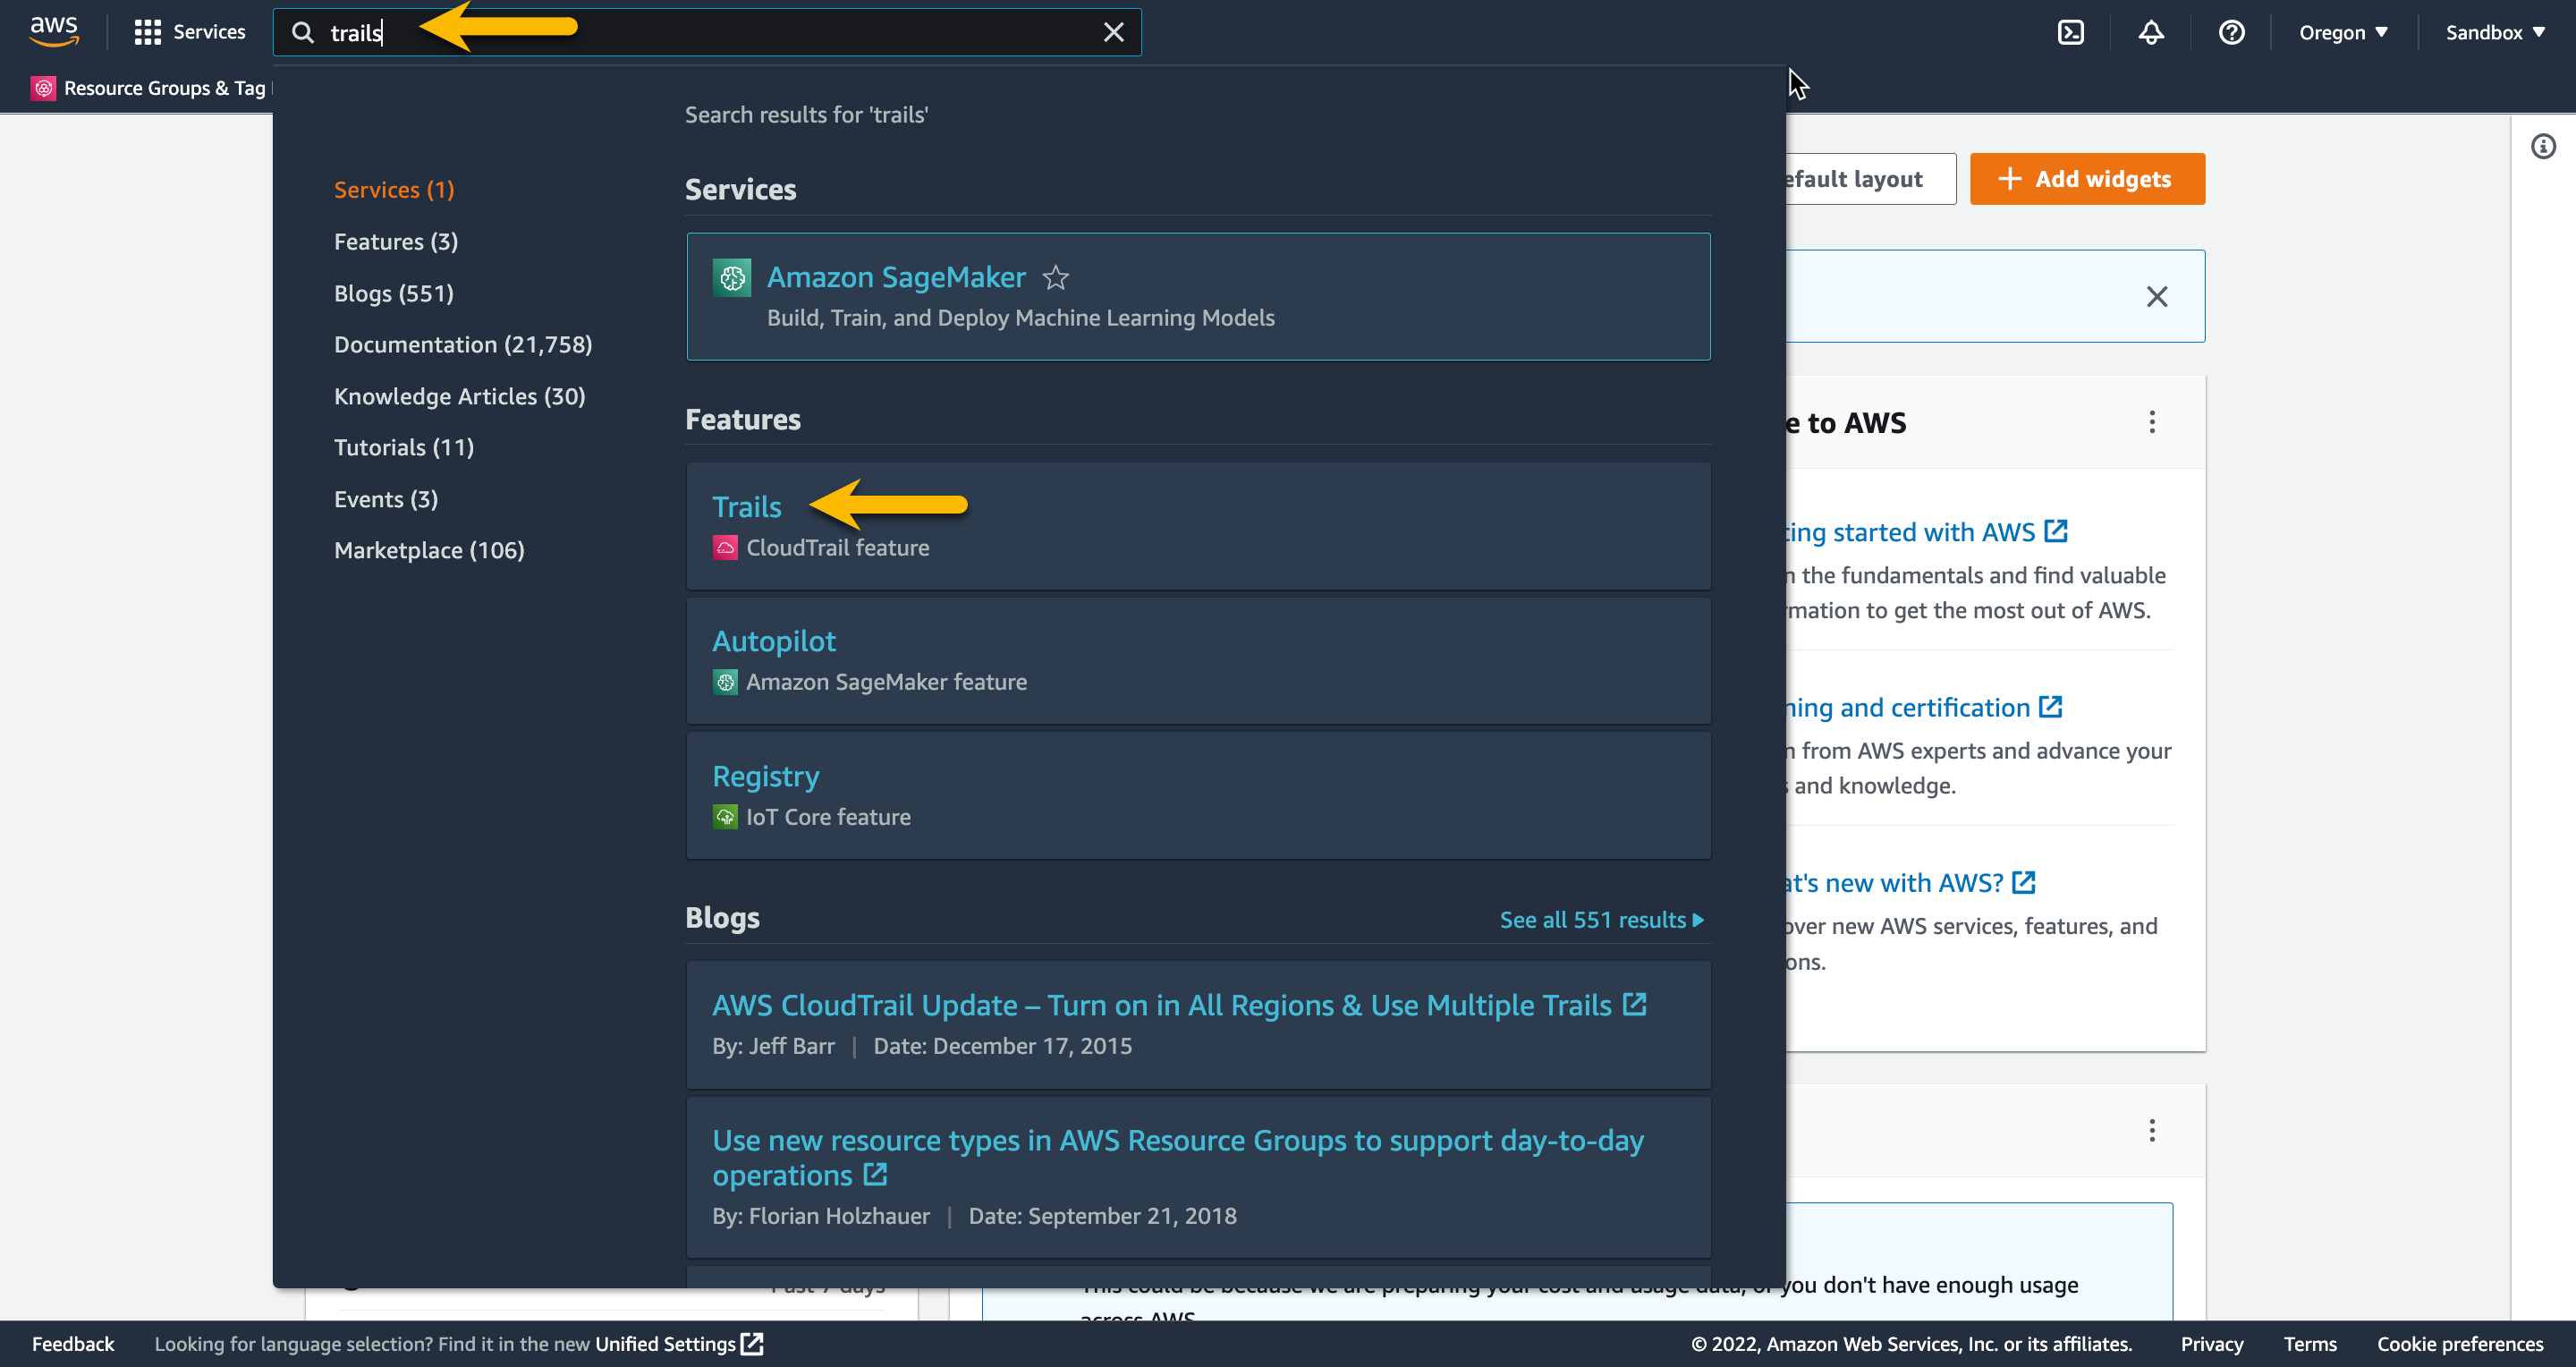
Task: Click inside the trails search field
Action: (x=700, y=32)
